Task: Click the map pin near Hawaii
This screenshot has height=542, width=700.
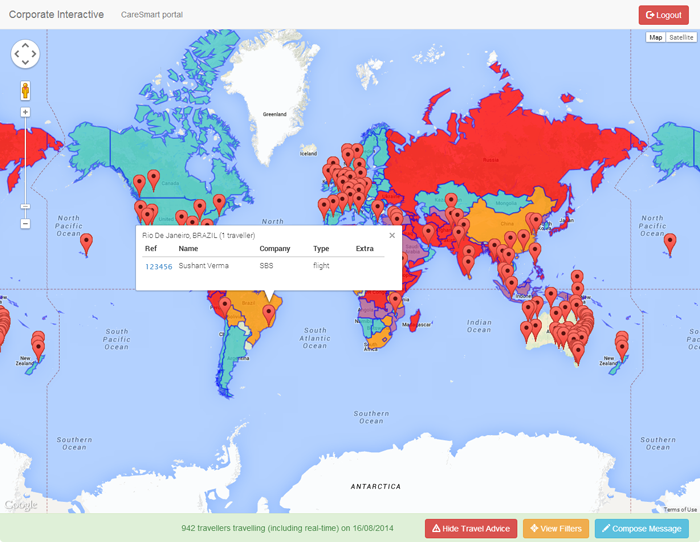Action: coord(86,241)
